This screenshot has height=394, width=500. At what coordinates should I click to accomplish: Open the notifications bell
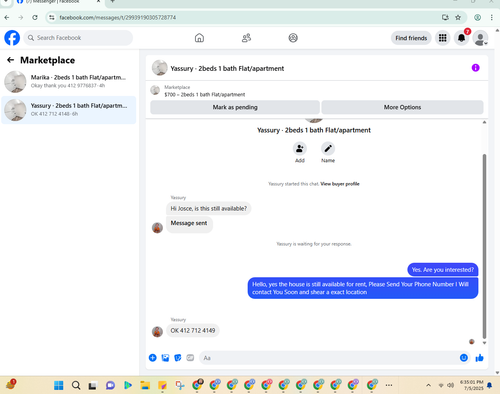[x=462, y=38]
